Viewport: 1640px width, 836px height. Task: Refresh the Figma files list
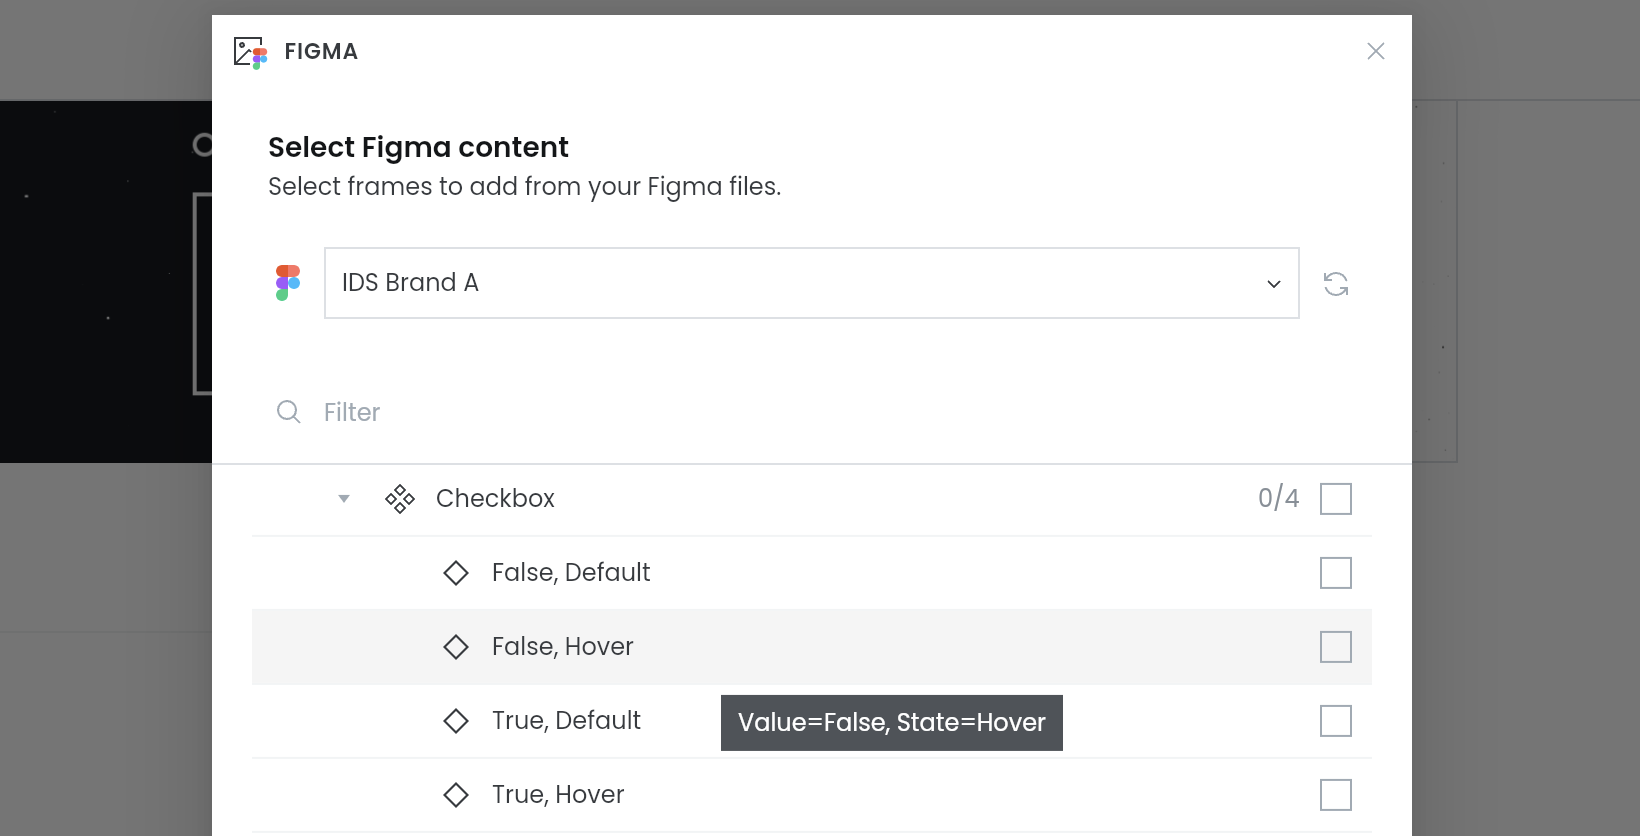click(1336, 284)
